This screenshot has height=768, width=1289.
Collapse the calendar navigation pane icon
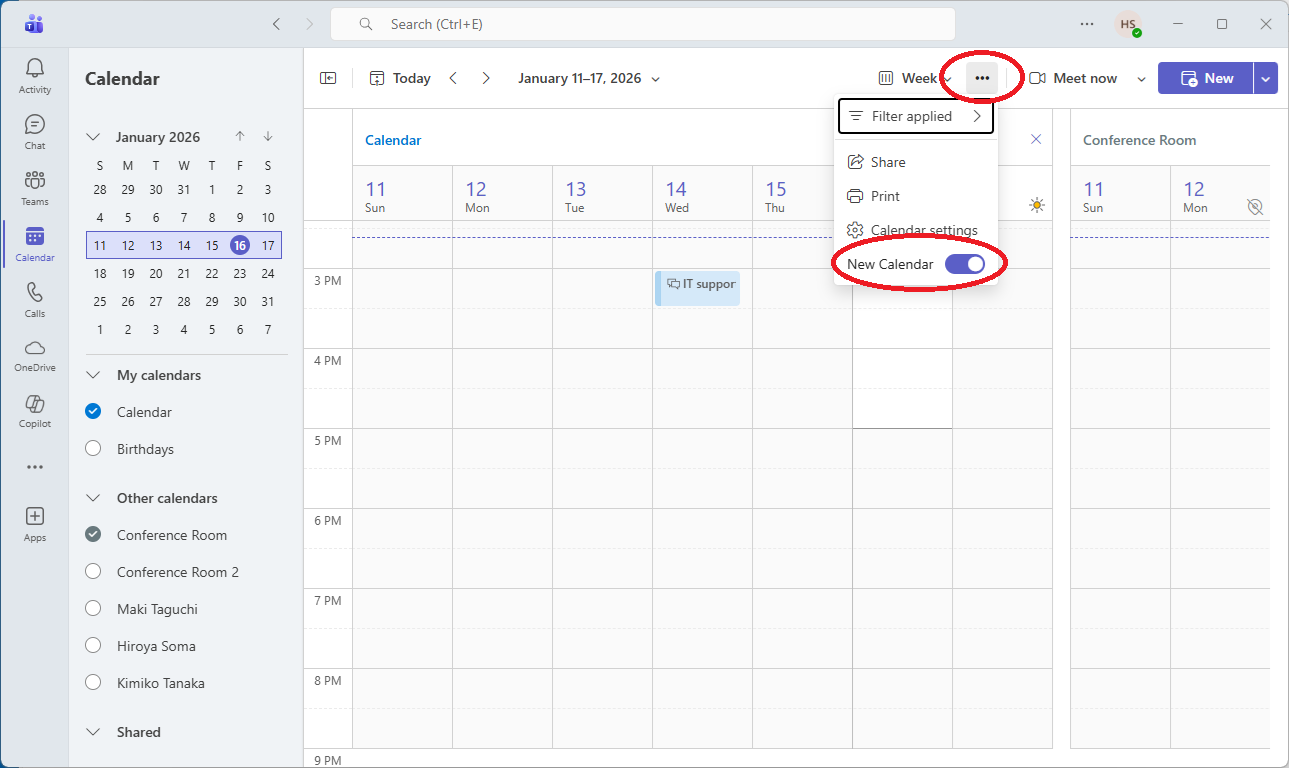[x=328, y=78]
